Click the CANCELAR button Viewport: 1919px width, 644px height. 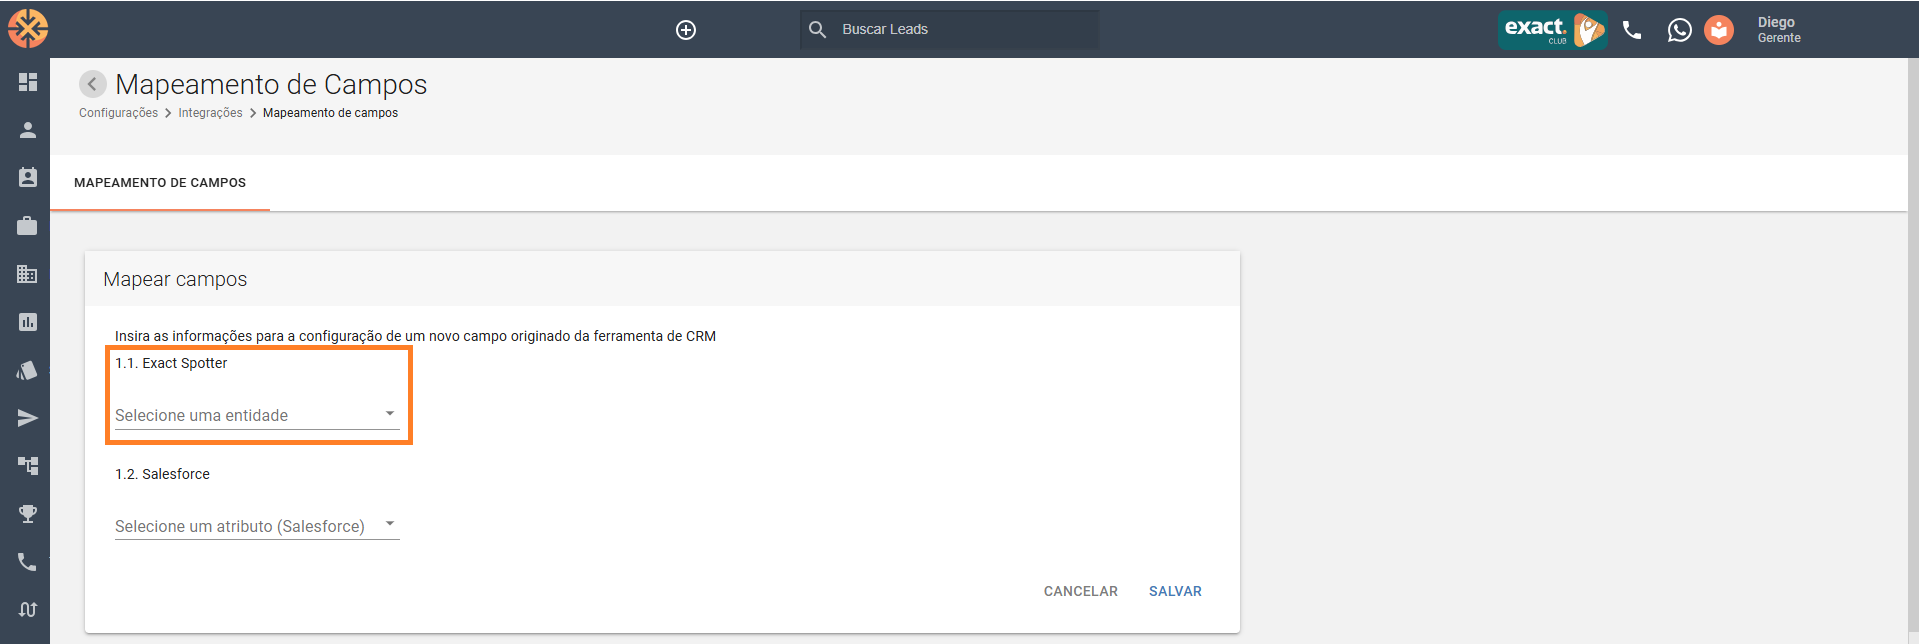point(1081,591)
